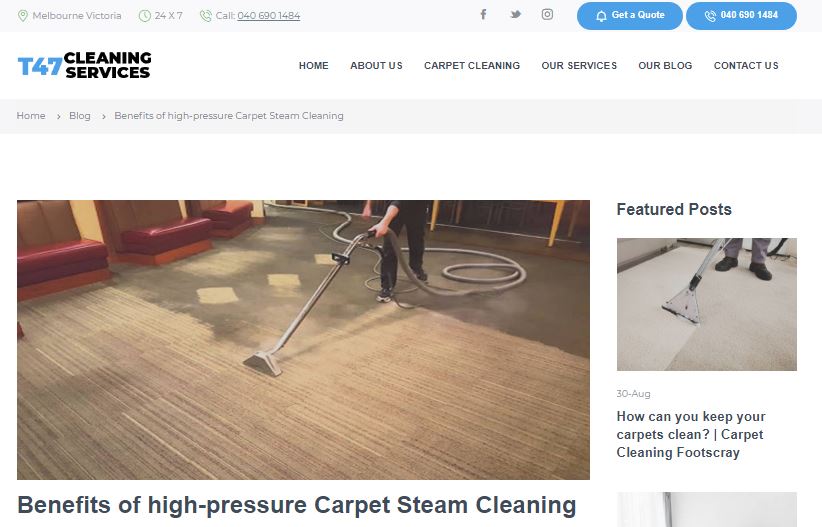The image size is (822, 527).
Task: Click the phone icon beside Call
Action: [206, 16]
